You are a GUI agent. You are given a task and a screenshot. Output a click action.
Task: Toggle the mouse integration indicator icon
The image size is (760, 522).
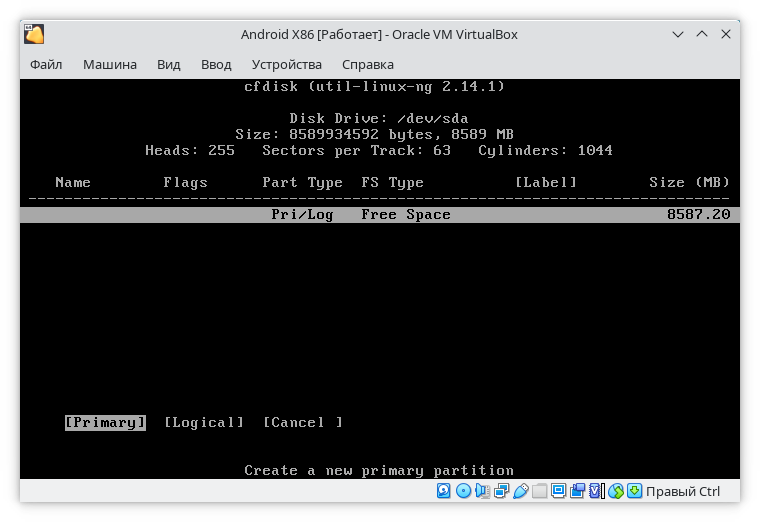(616, 491)
